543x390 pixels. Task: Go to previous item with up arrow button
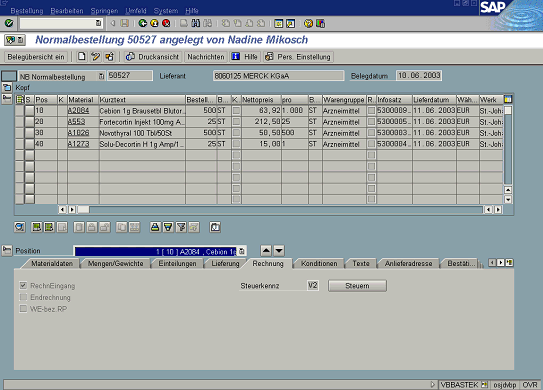point(266,250)
